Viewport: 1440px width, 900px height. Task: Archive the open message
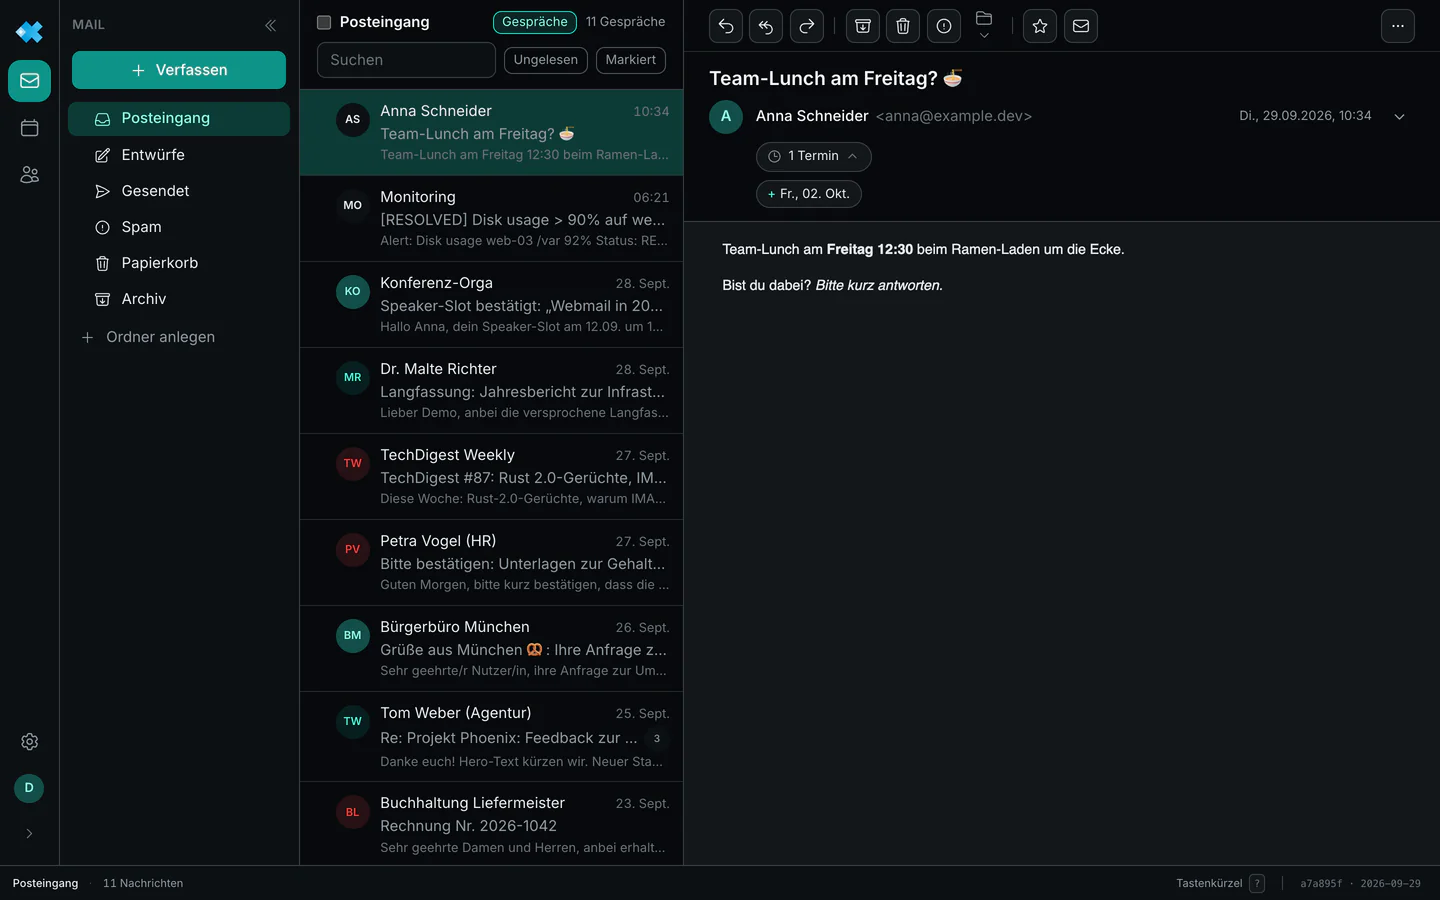(863, 26)
